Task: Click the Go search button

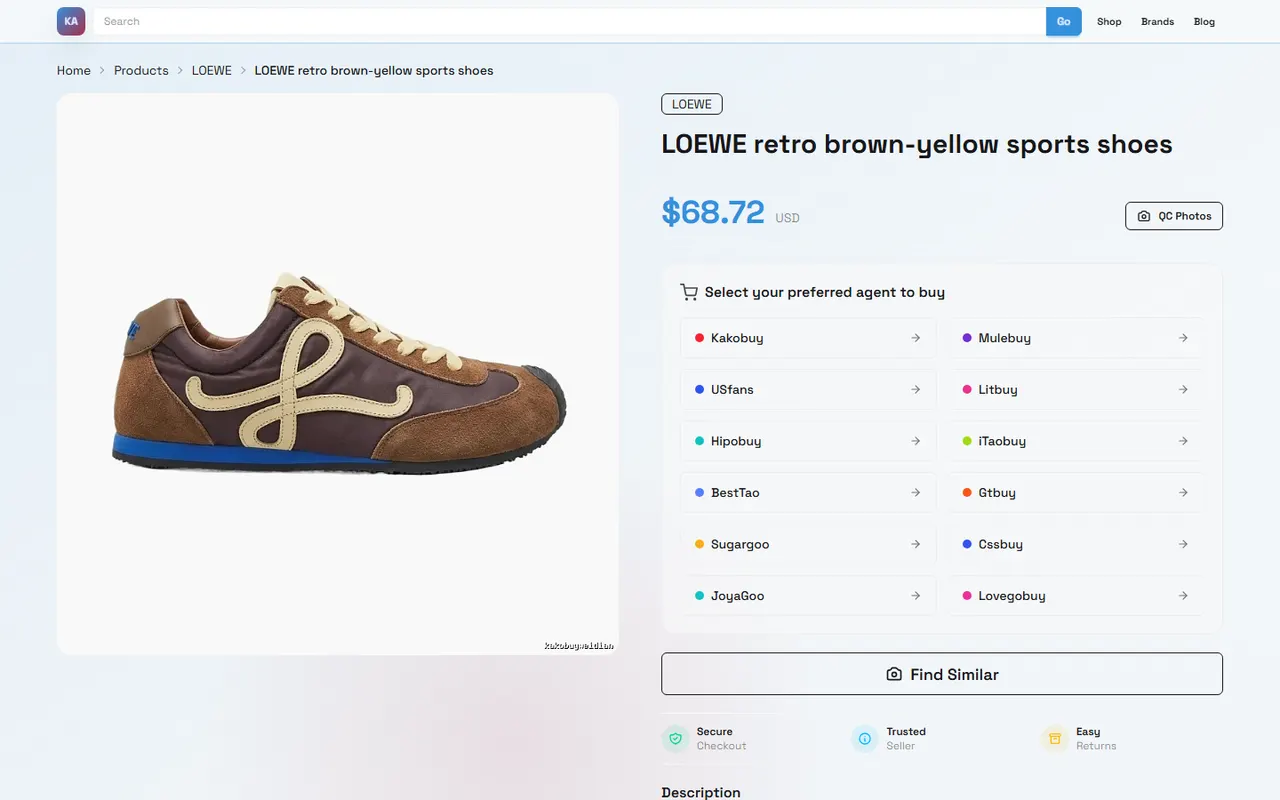Action: tap(1064, 21)
